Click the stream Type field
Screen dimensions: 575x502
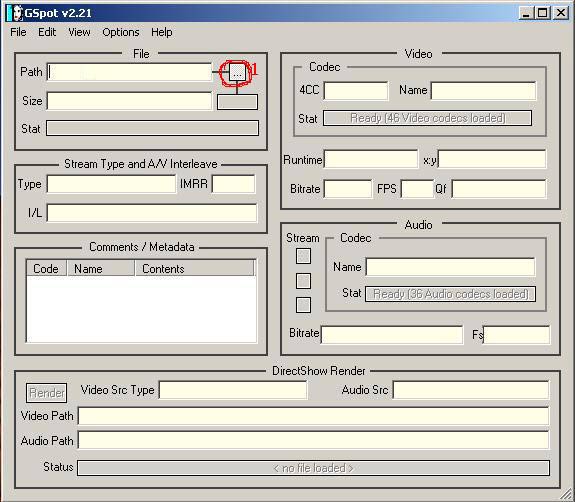pos(111,184)
